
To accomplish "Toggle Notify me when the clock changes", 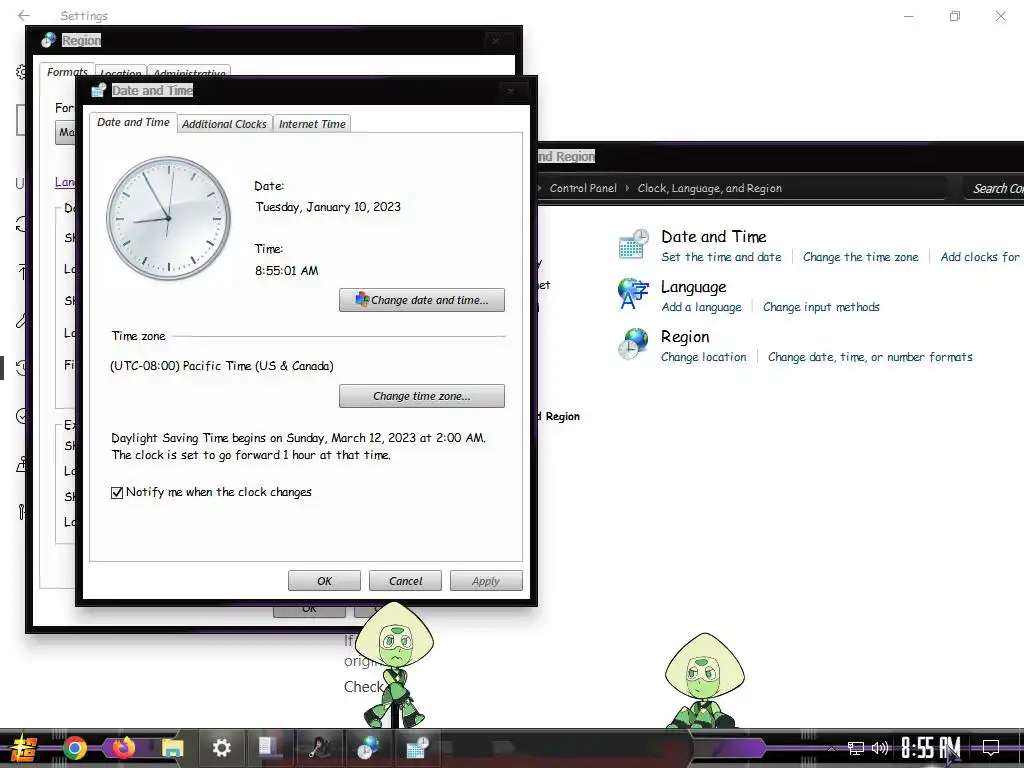I will (117, 492).
